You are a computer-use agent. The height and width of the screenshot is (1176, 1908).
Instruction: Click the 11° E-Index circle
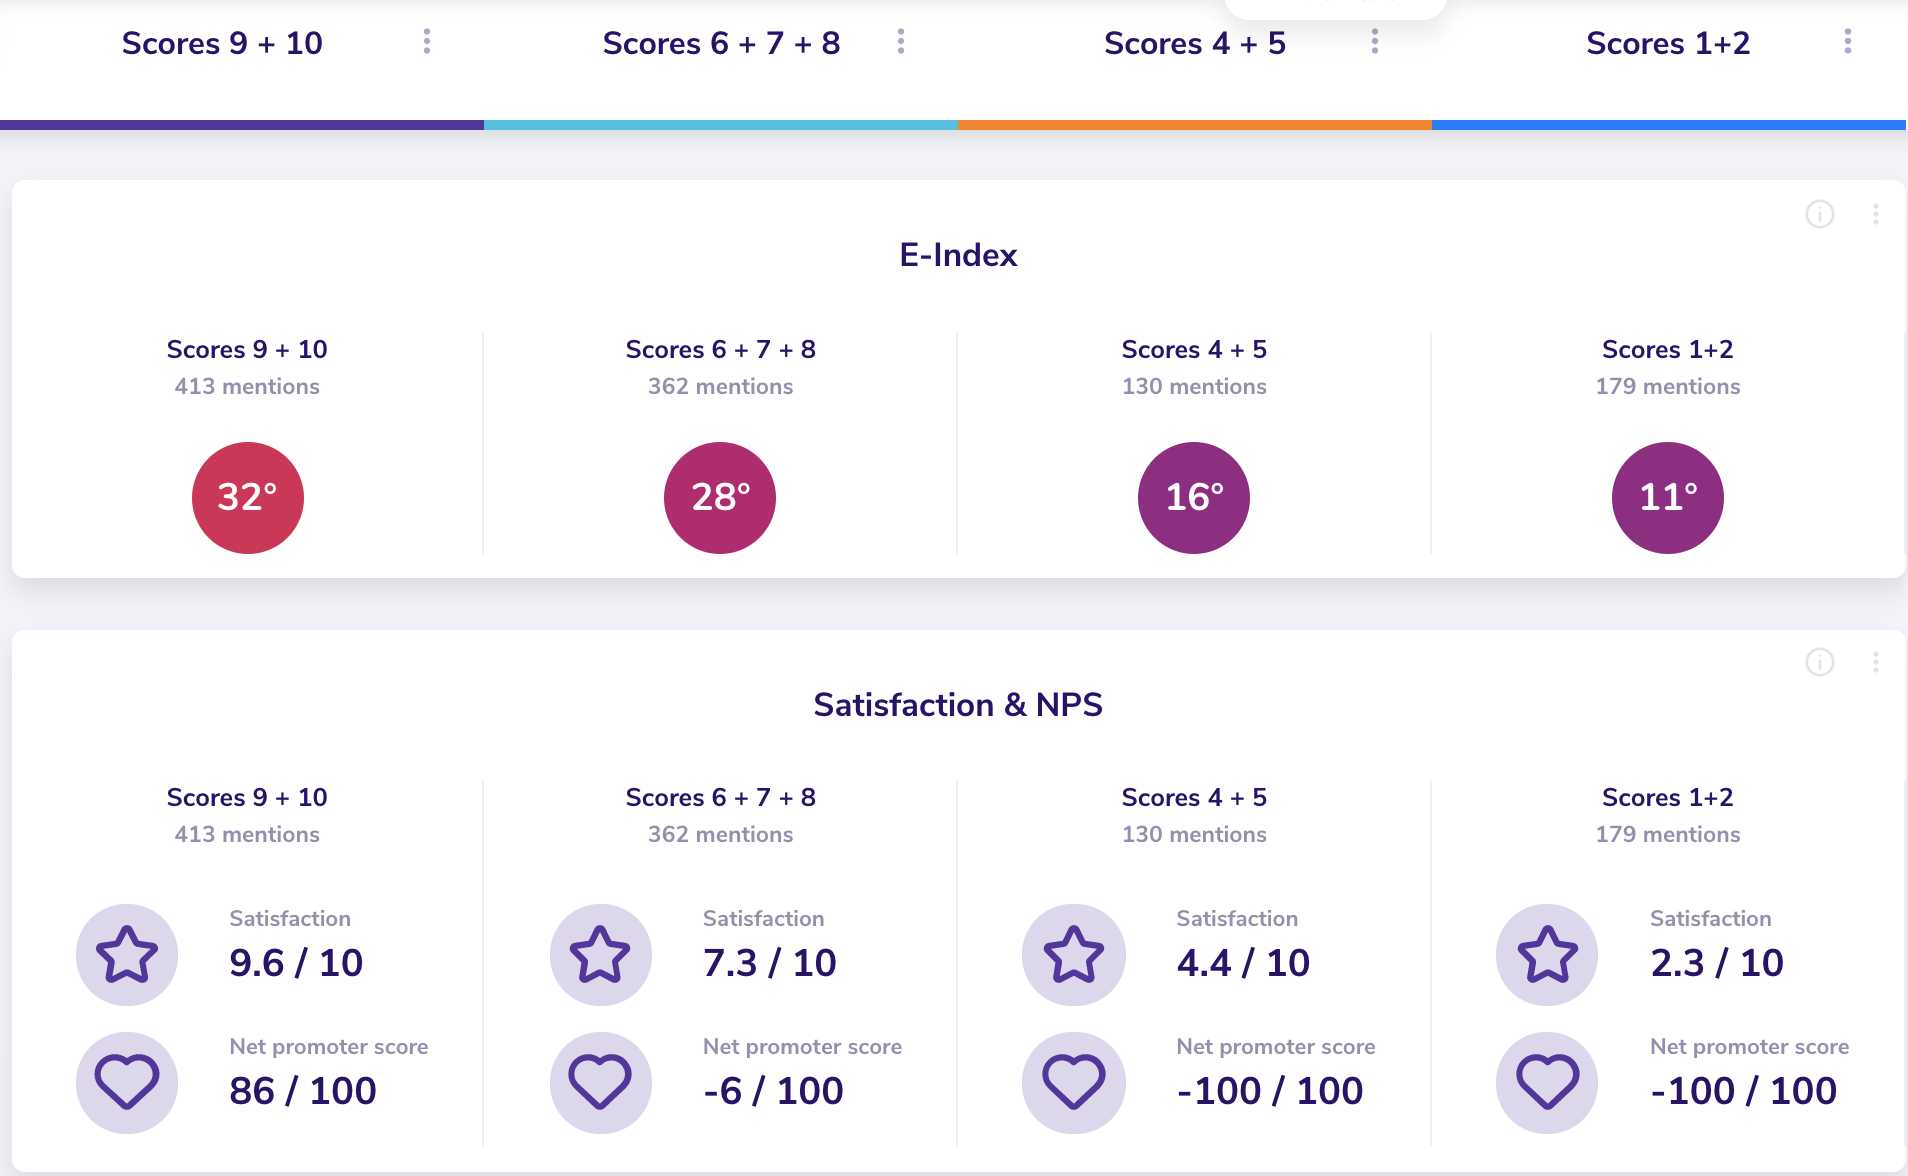coord(1668,498)
